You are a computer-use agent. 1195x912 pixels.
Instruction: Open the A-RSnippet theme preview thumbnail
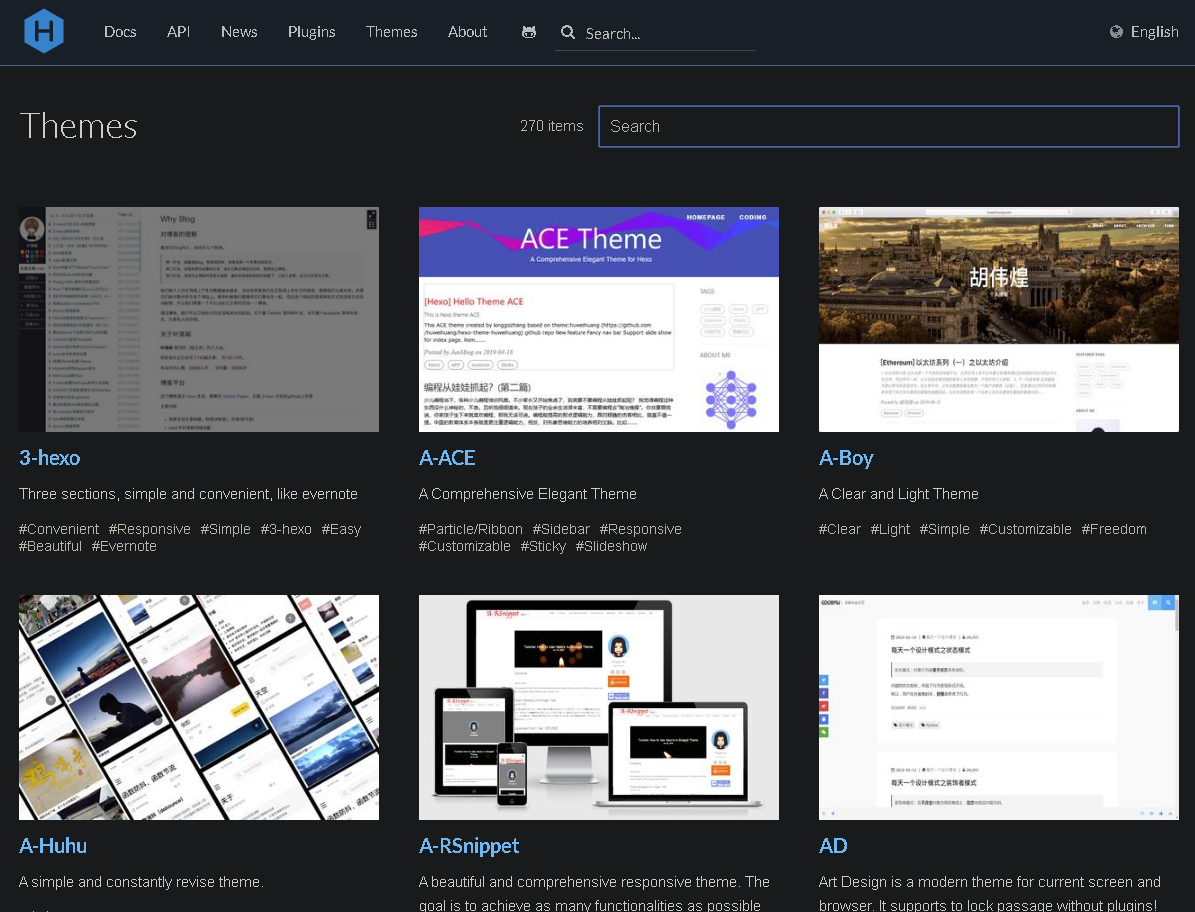[x=598, y=707]
